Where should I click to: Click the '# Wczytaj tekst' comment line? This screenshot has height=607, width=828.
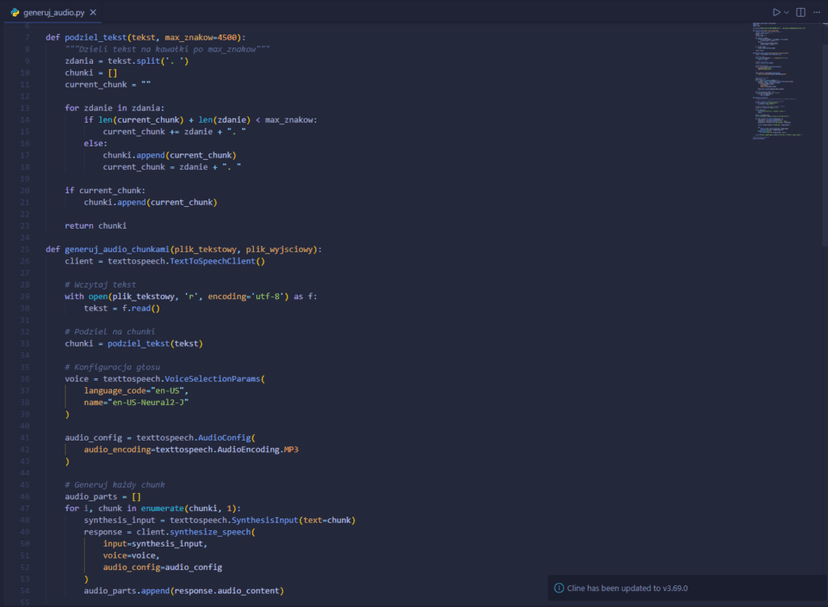(100, 285)
